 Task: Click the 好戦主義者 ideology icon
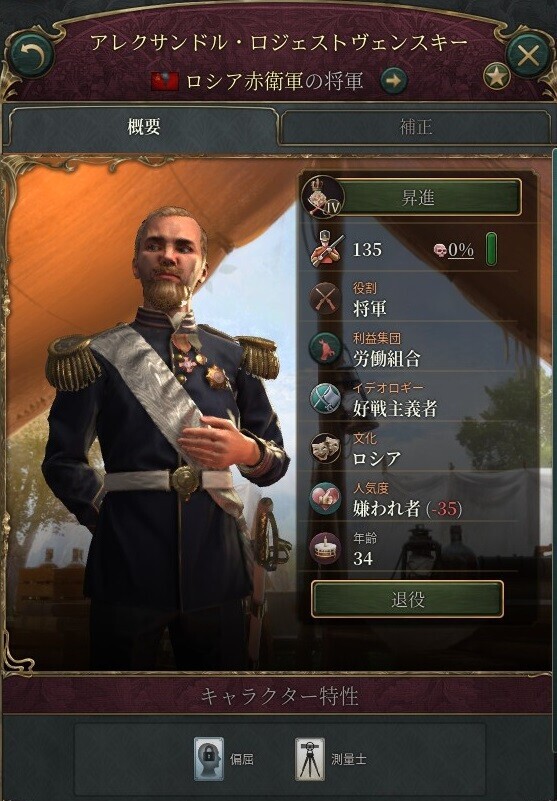[x=326, y=399]
